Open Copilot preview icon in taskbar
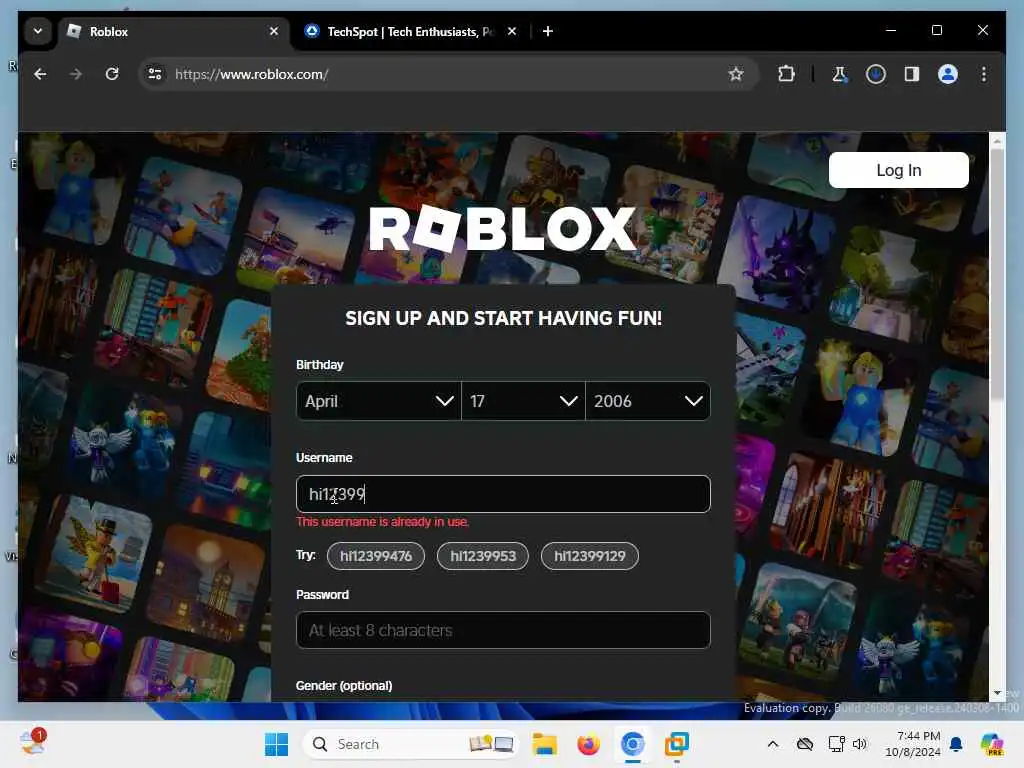 pyautogui.click(x=992, y=744)
